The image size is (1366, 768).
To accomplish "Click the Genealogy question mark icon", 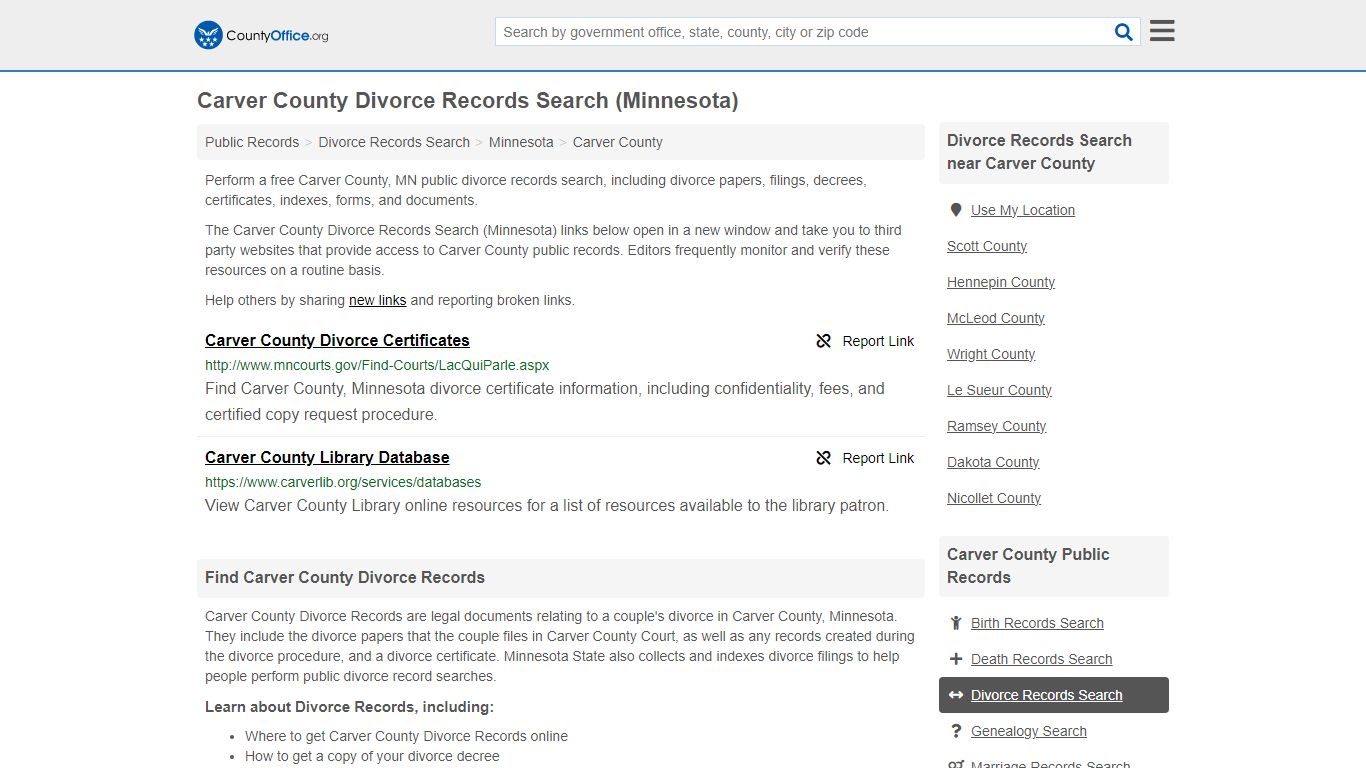I will tap(956, 731).
